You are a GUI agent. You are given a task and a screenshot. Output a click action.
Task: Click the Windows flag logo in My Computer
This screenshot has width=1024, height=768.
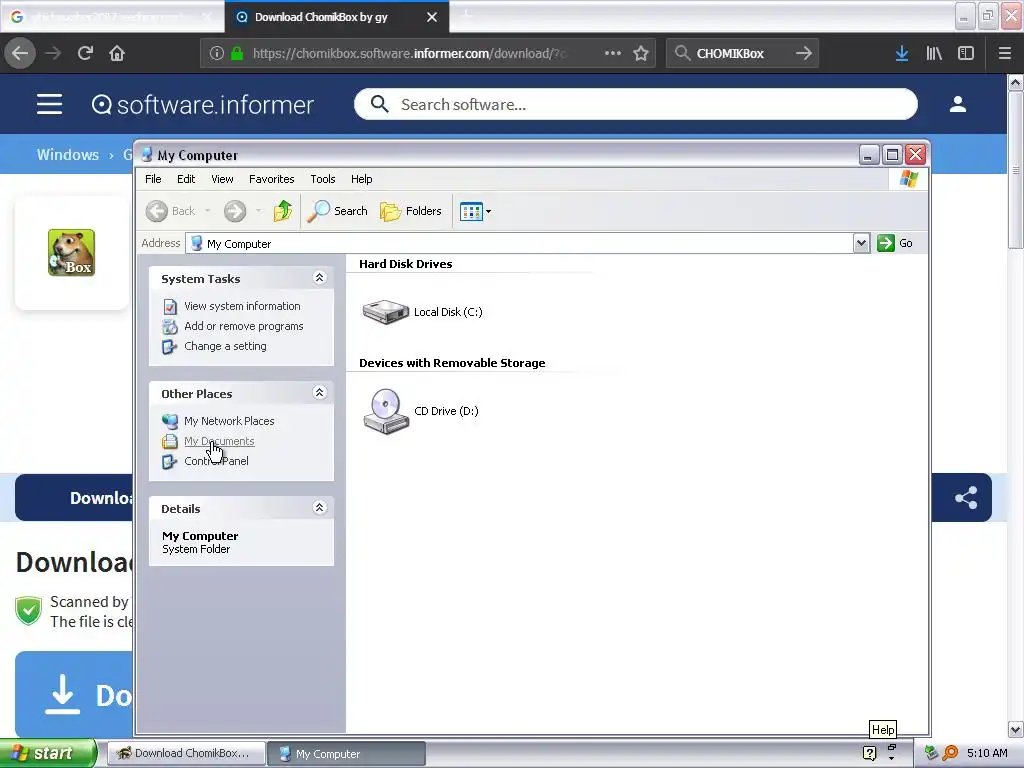tap(908, 179)
